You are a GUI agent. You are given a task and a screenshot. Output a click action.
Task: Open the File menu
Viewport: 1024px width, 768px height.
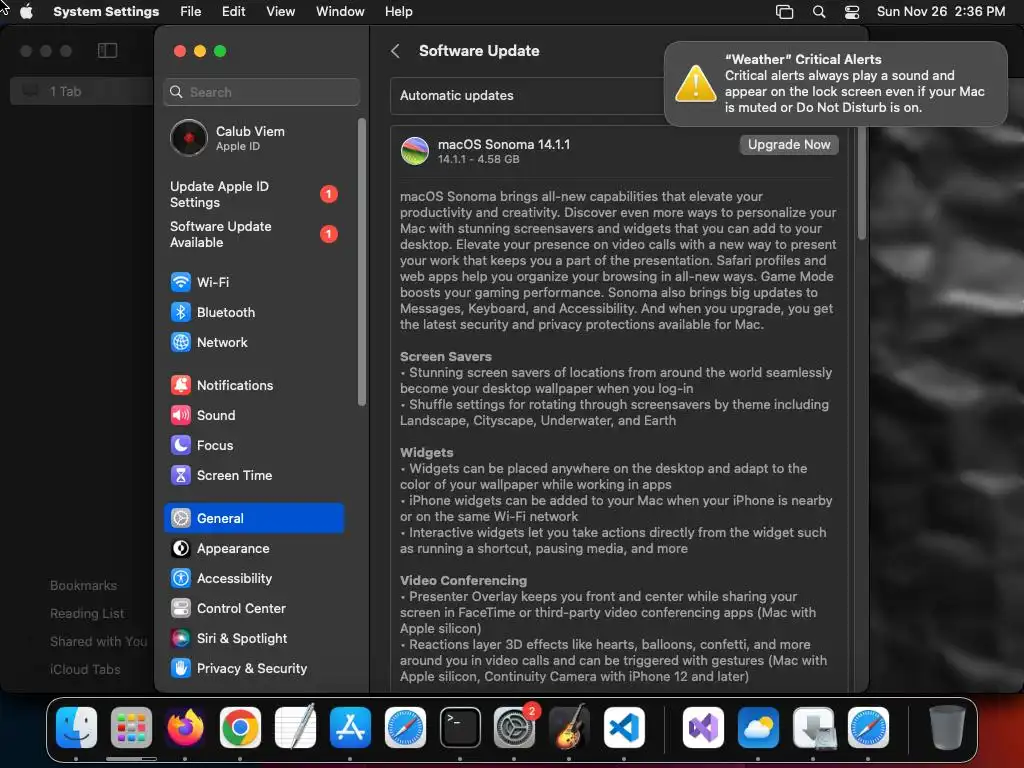click(191, 12)
